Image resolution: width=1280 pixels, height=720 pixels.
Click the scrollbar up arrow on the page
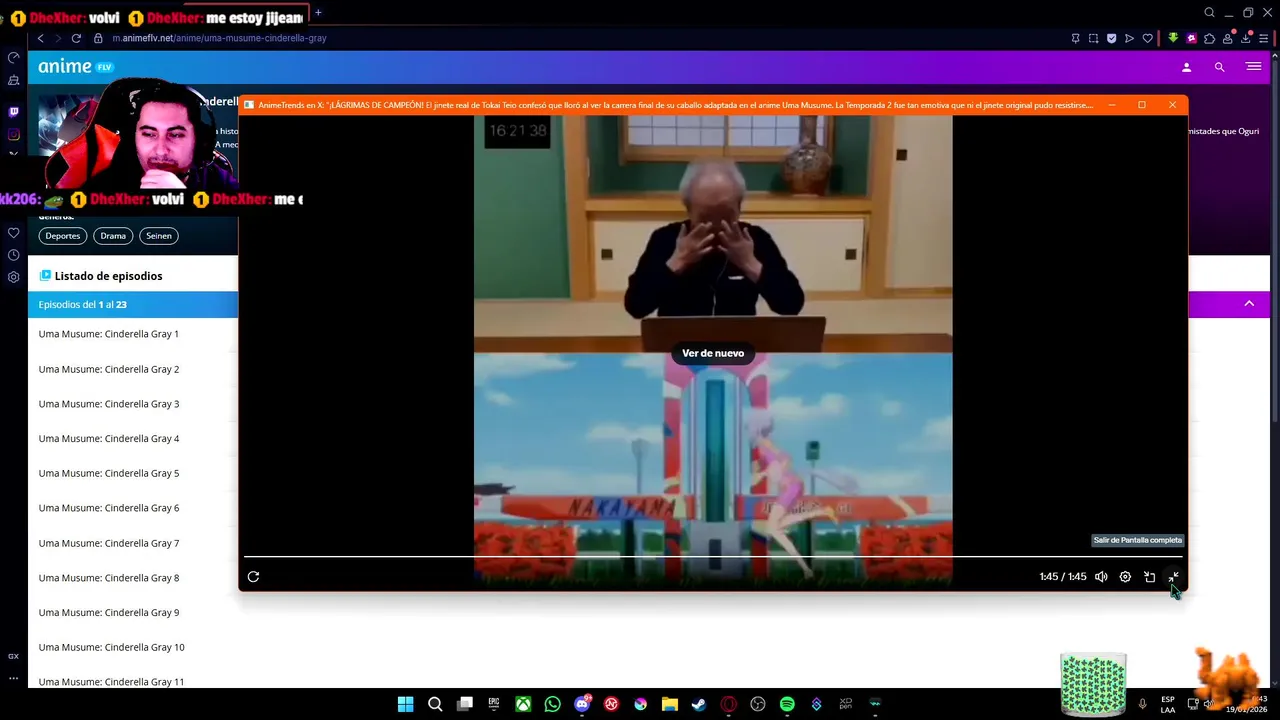point(1275,57)
